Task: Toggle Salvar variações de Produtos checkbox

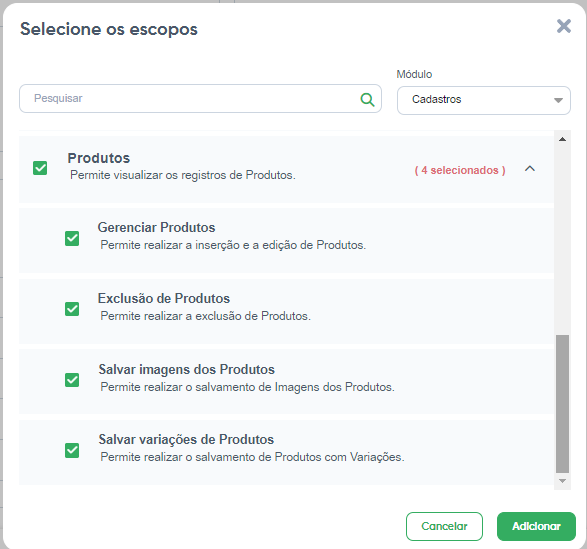Action: click(x=72, y=451)
